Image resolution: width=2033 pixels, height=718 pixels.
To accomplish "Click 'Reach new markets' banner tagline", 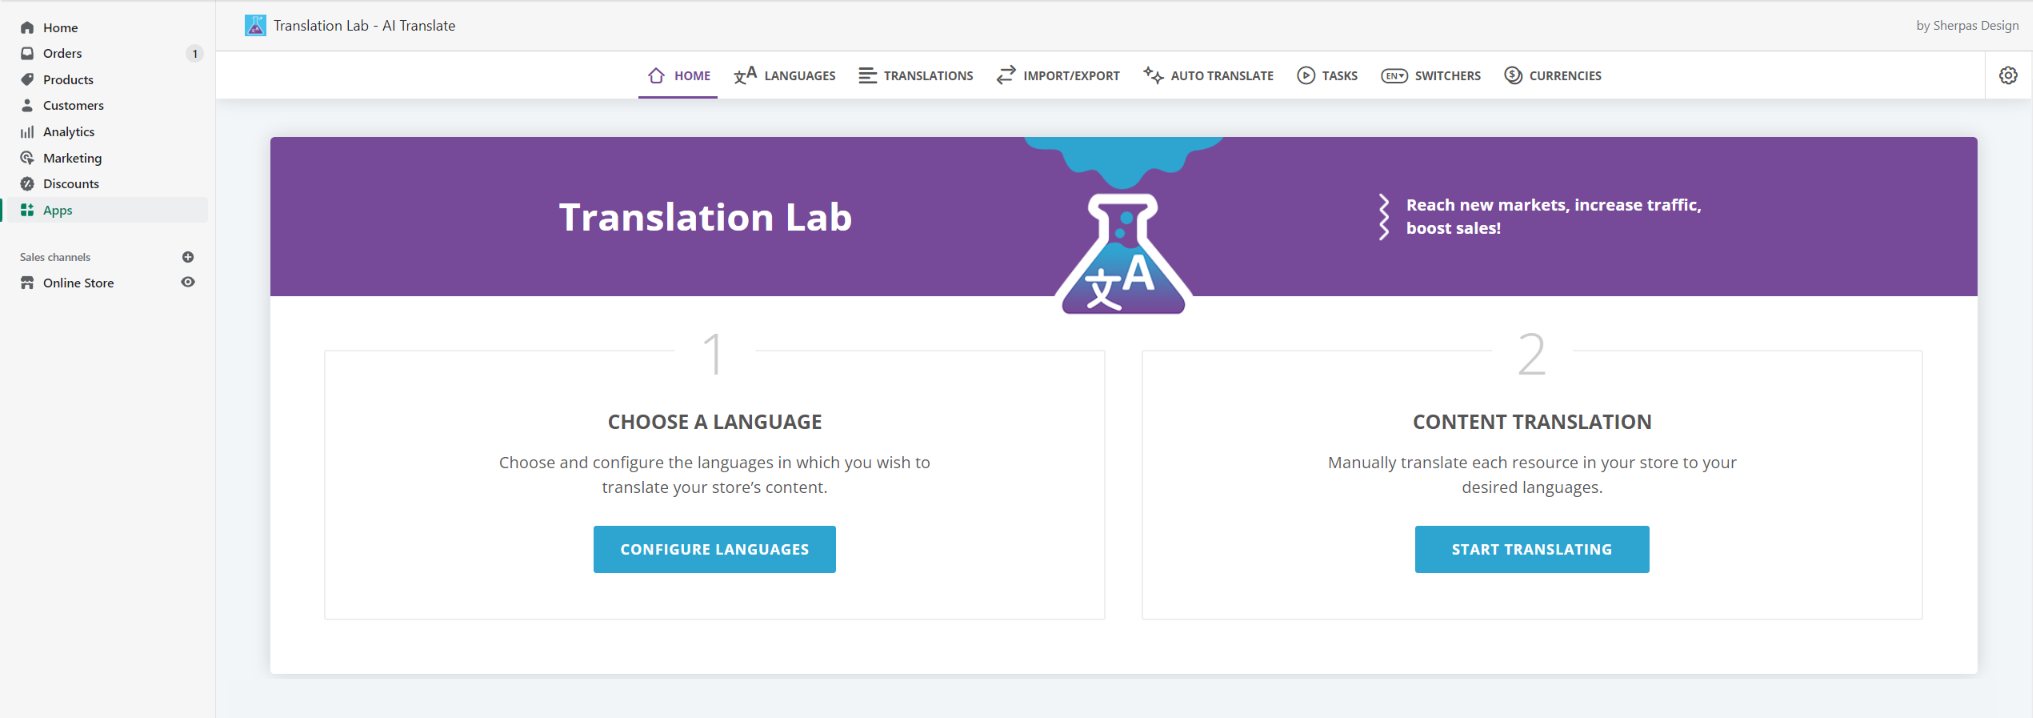I will point(1553,216).
